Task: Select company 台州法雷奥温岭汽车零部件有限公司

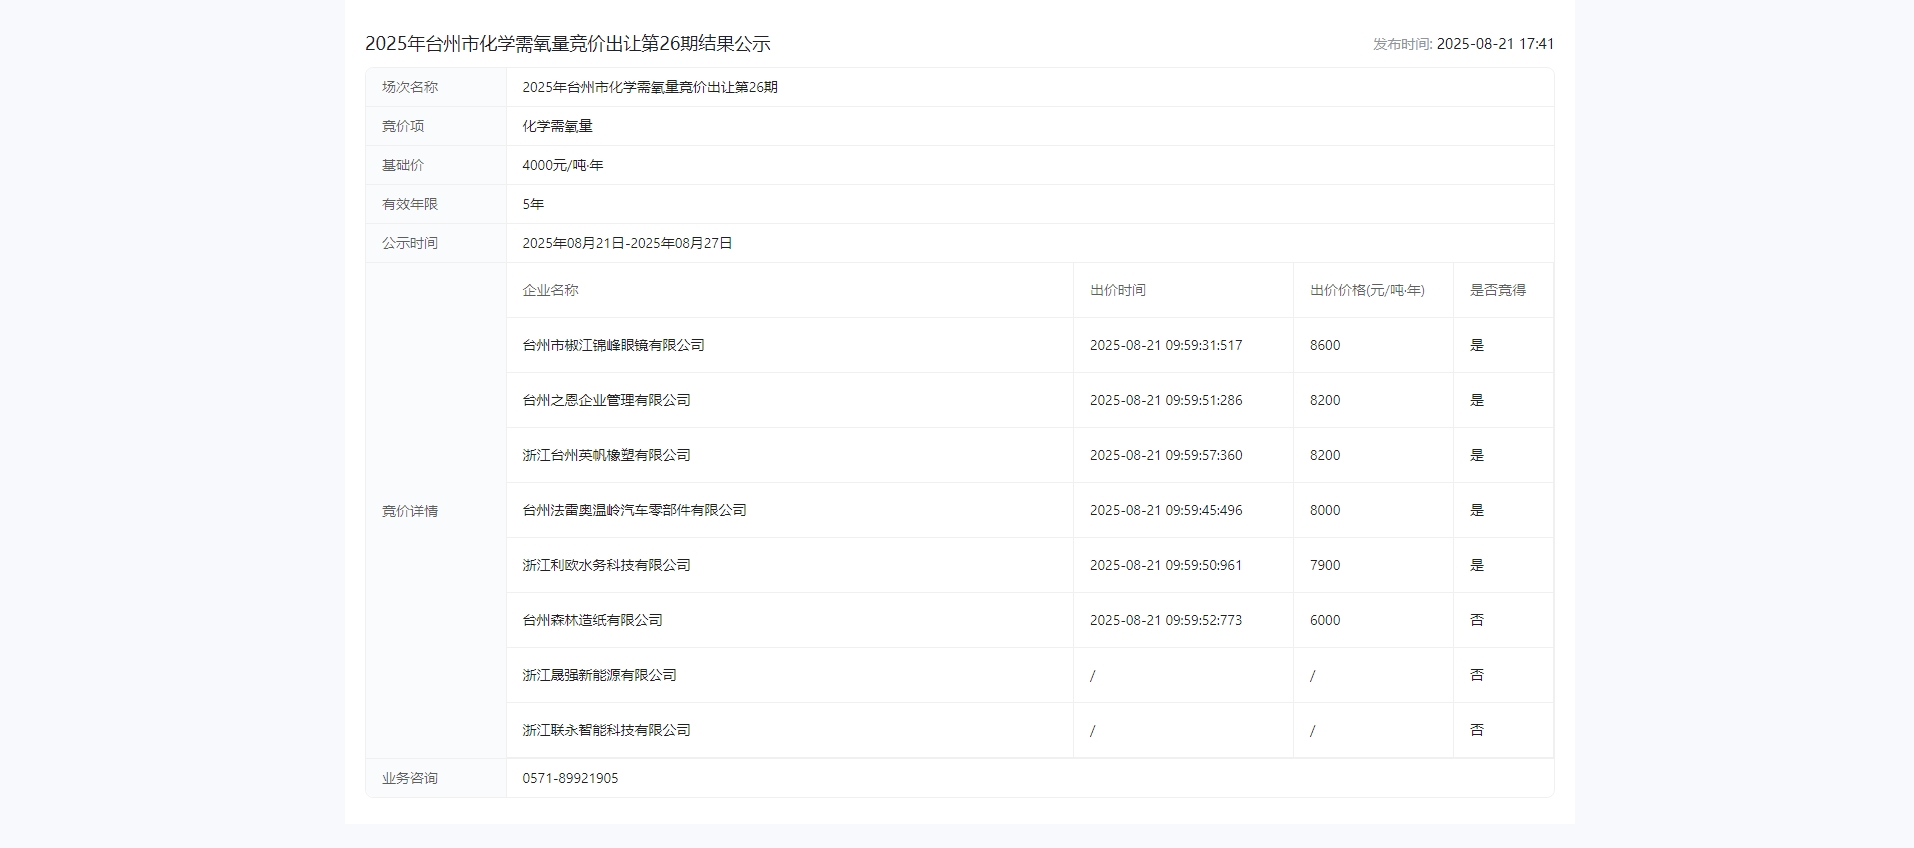Action: 634,510
